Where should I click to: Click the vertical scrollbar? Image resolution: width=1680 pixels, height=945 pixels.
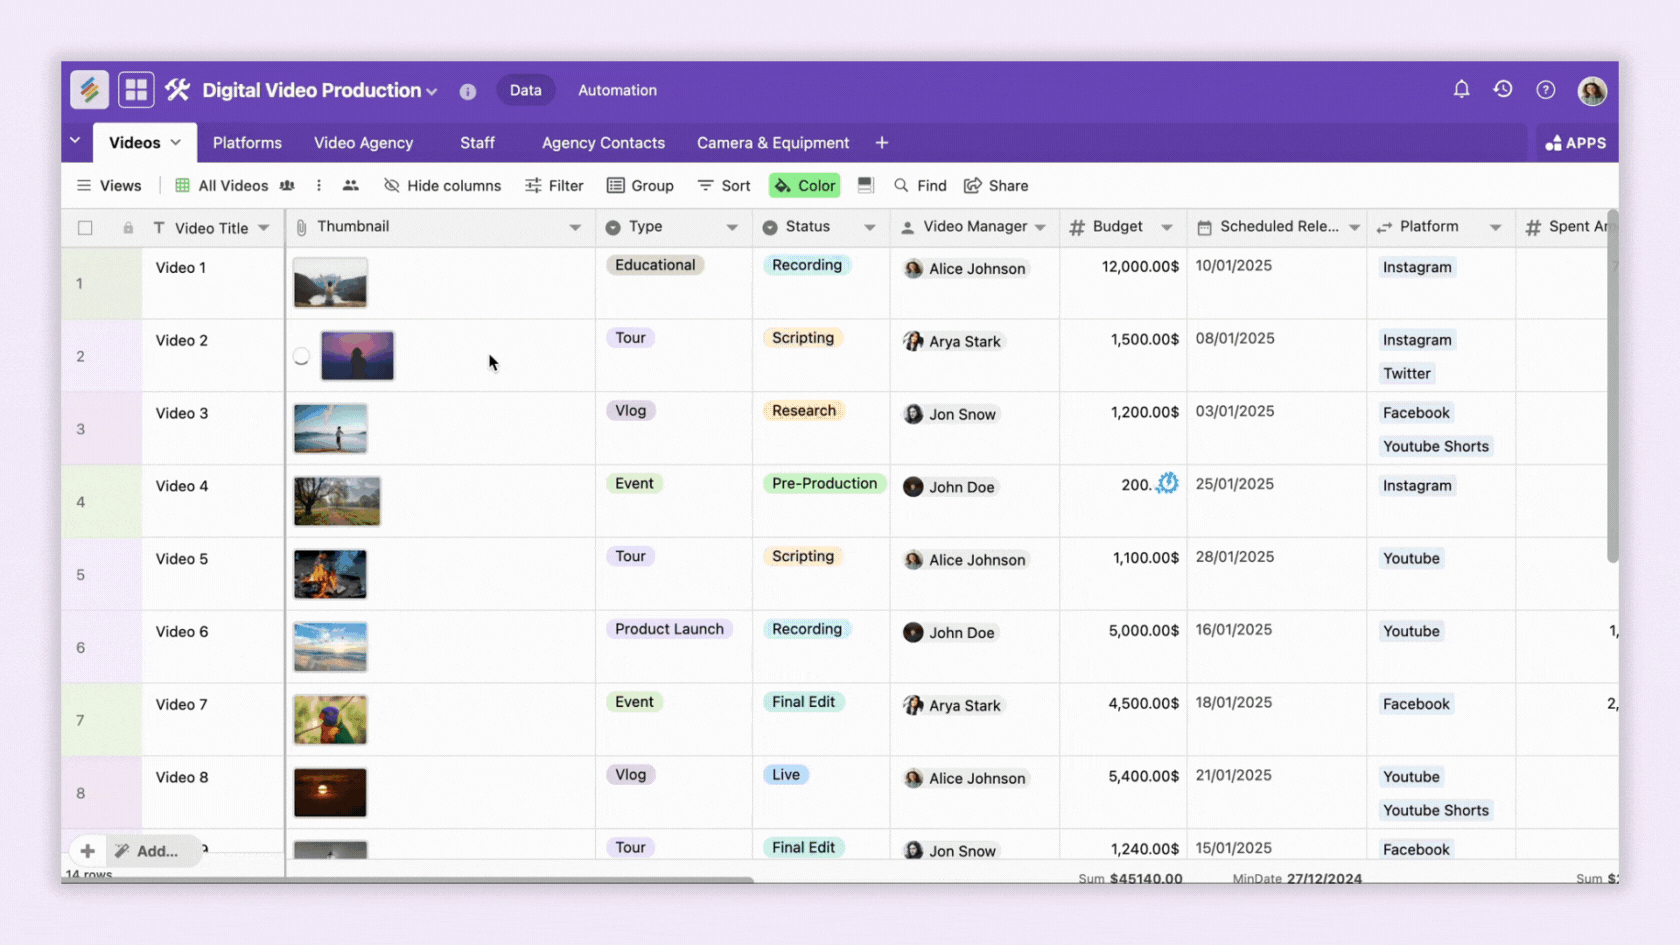[1612, 387]
